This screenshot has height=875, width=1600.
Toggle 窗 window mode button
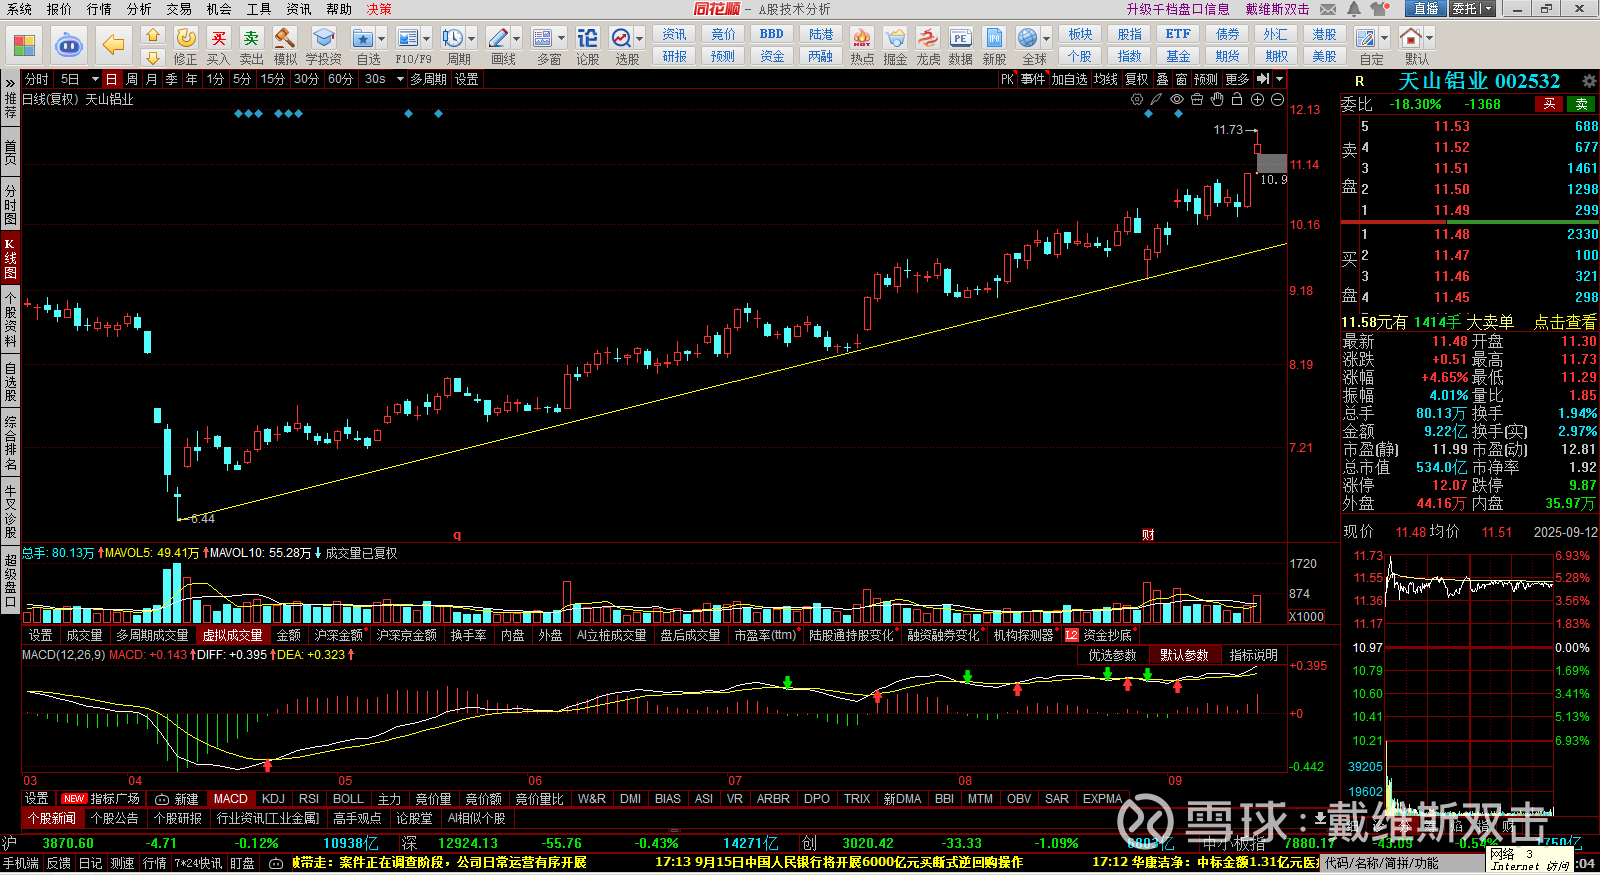tap(1182, 79)
